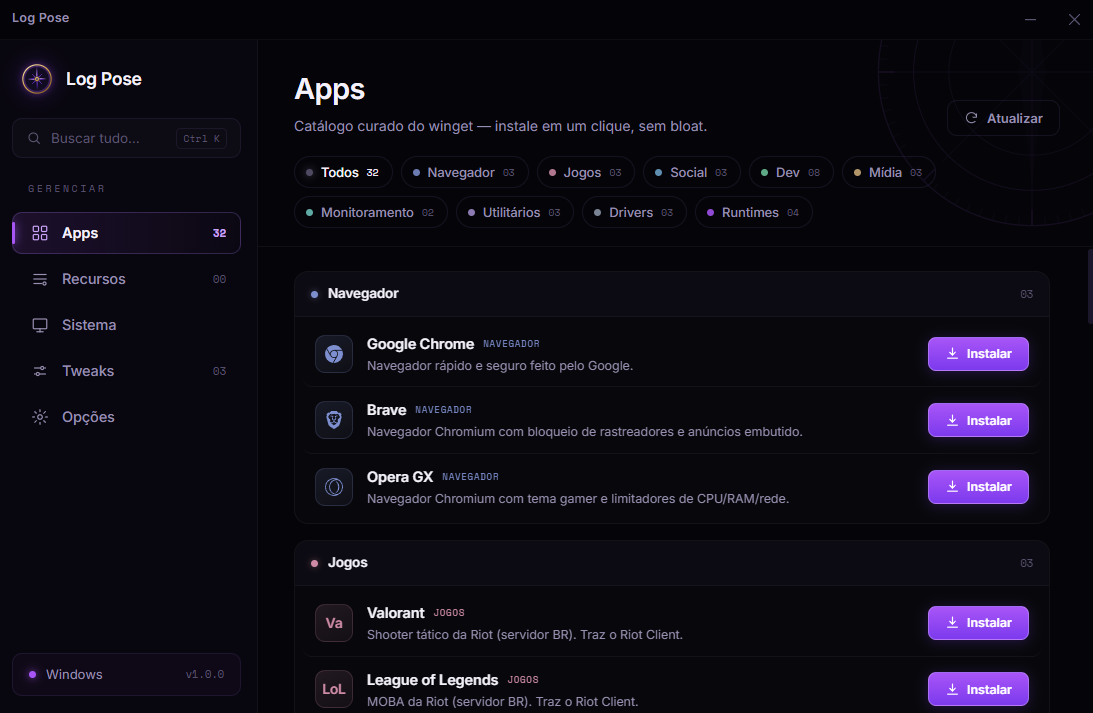
Task: Click the vertical scrollbar of app list
Action: (1090, 286)
